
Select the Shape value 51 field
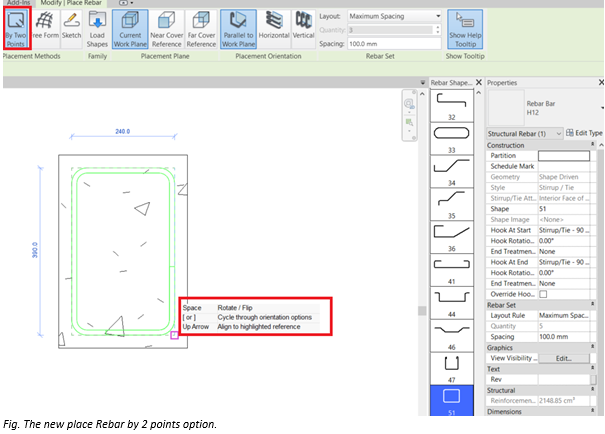click(x=564, y=209)
